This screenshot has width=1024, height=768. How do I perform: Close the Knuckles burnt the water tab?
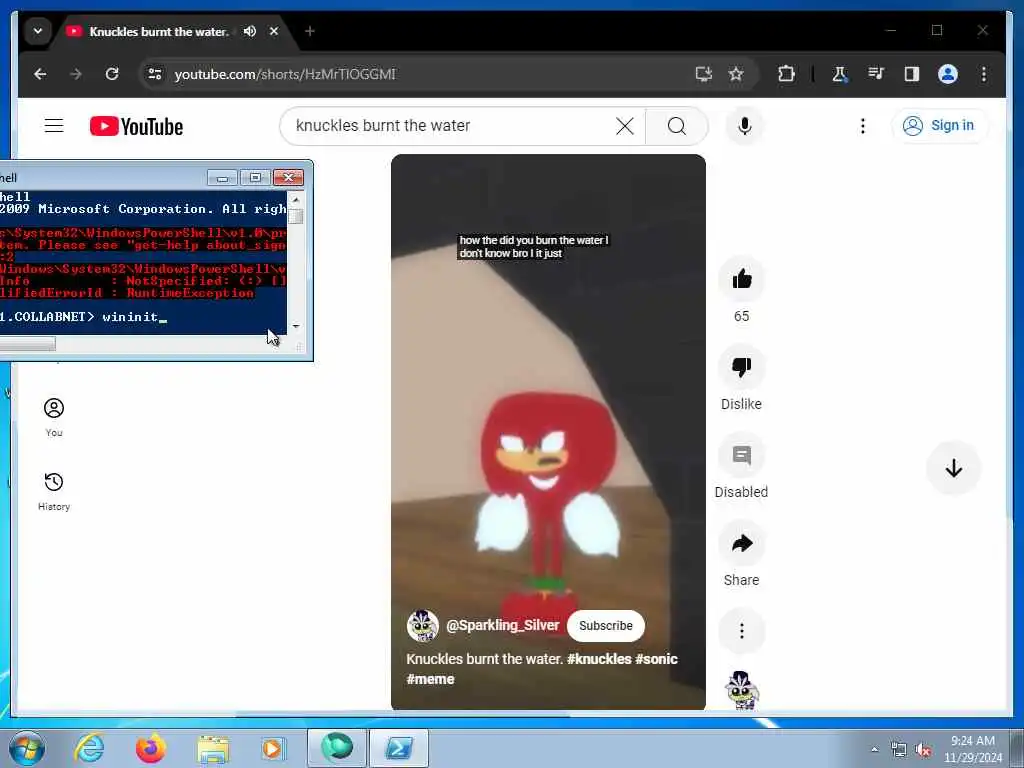[x=274, y=31]
